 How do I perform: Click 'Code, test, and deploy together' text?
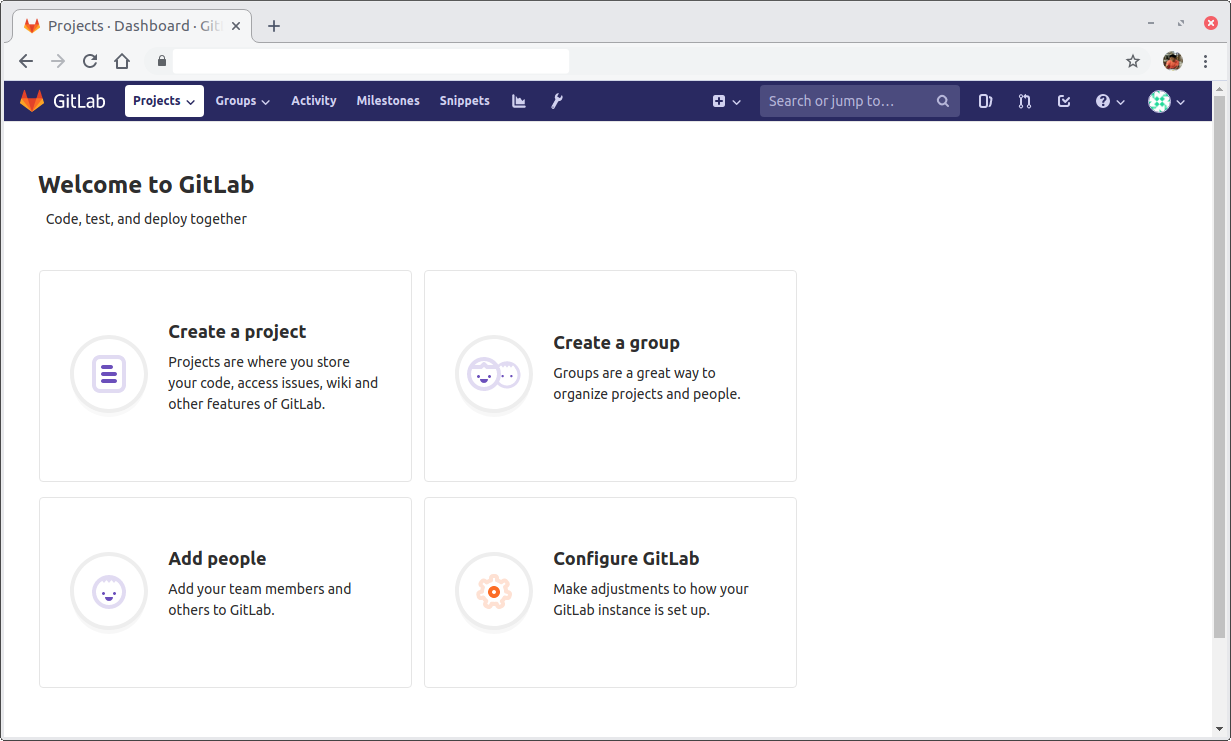tap(146, 219)
